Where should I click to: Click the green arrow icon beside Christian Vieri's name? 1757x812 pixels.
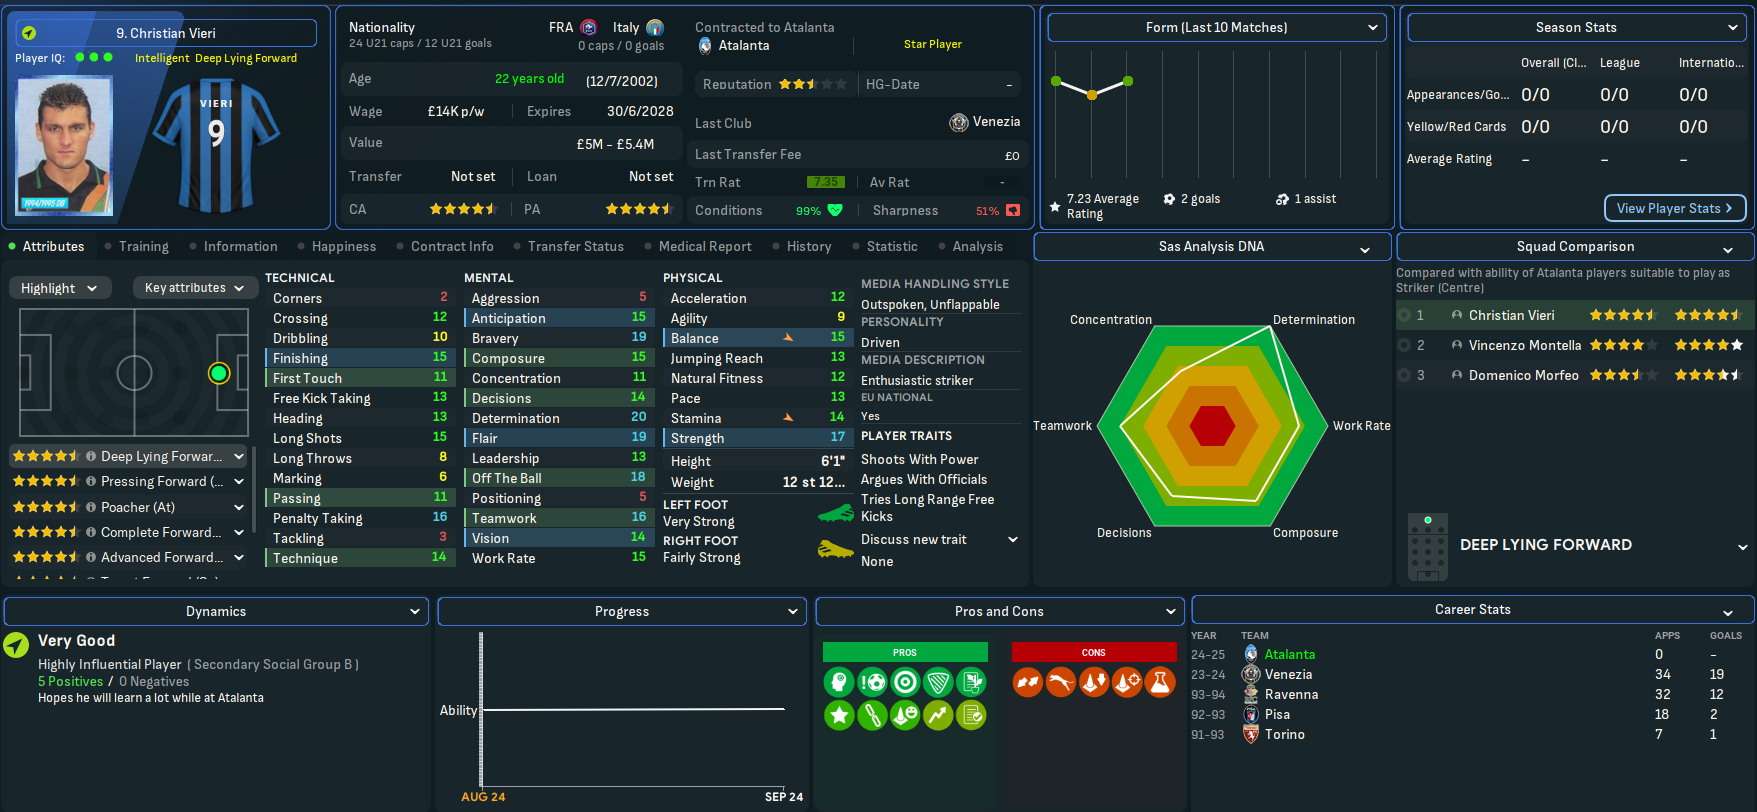(x=29, y=33)
